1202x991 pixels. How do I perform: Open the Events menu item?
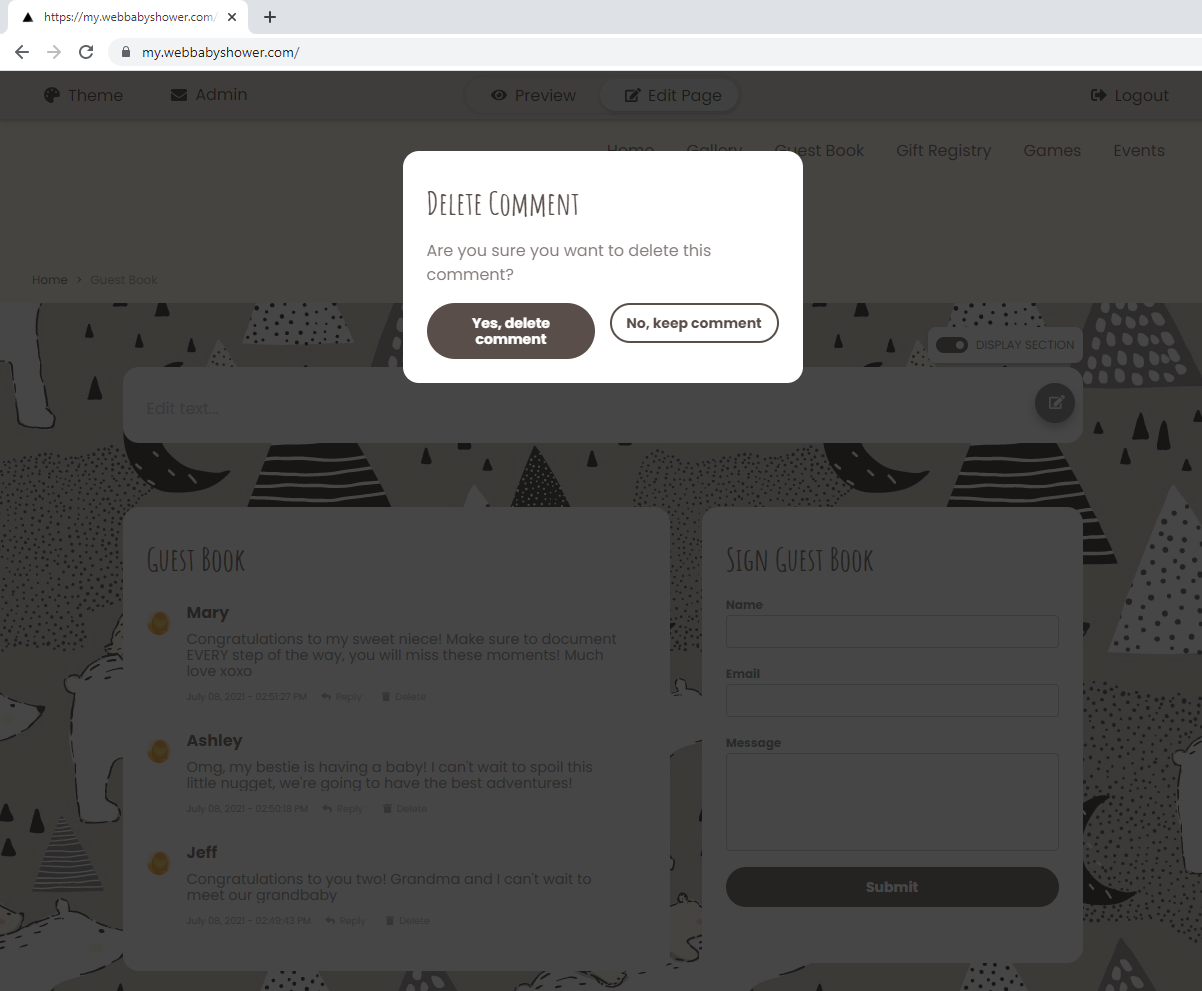click(x=1139, y=150)
